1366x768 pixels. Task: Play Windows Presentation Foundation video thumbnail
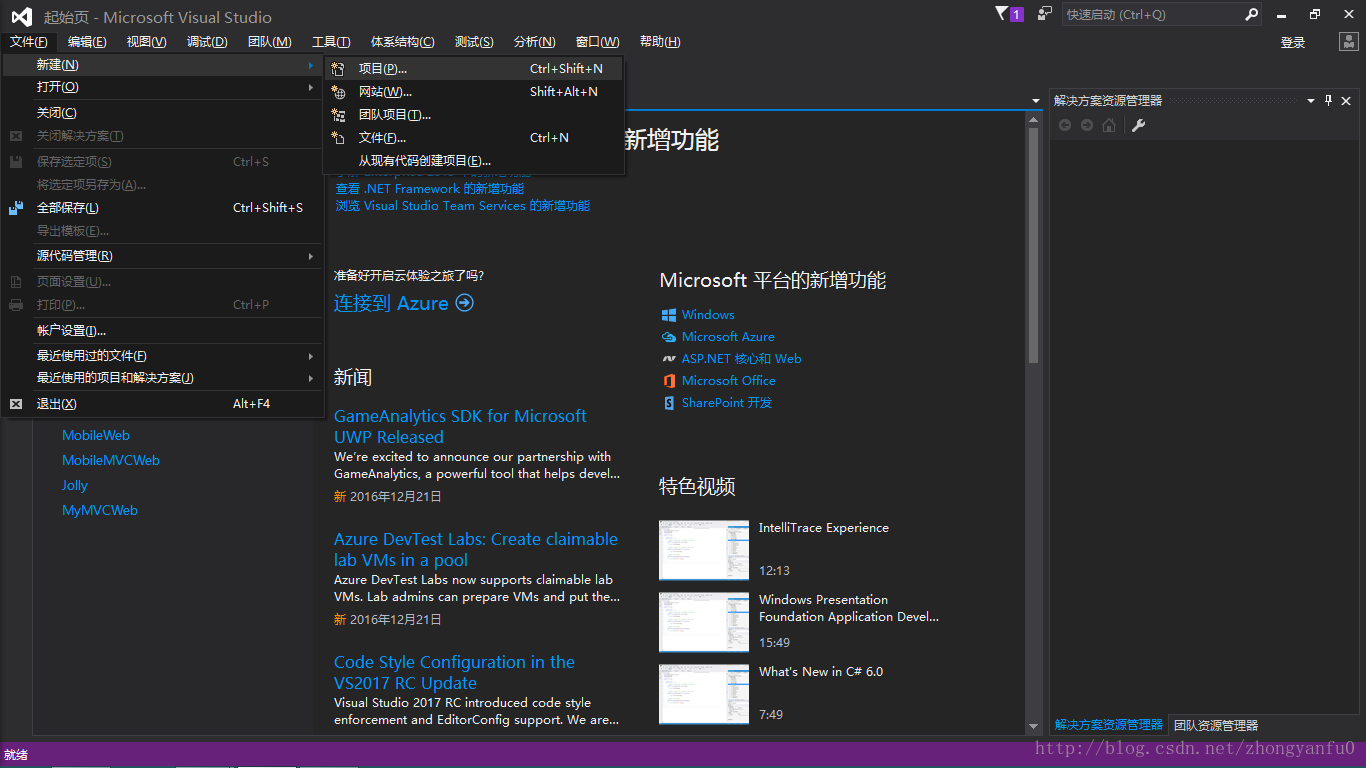click(704, 622)
